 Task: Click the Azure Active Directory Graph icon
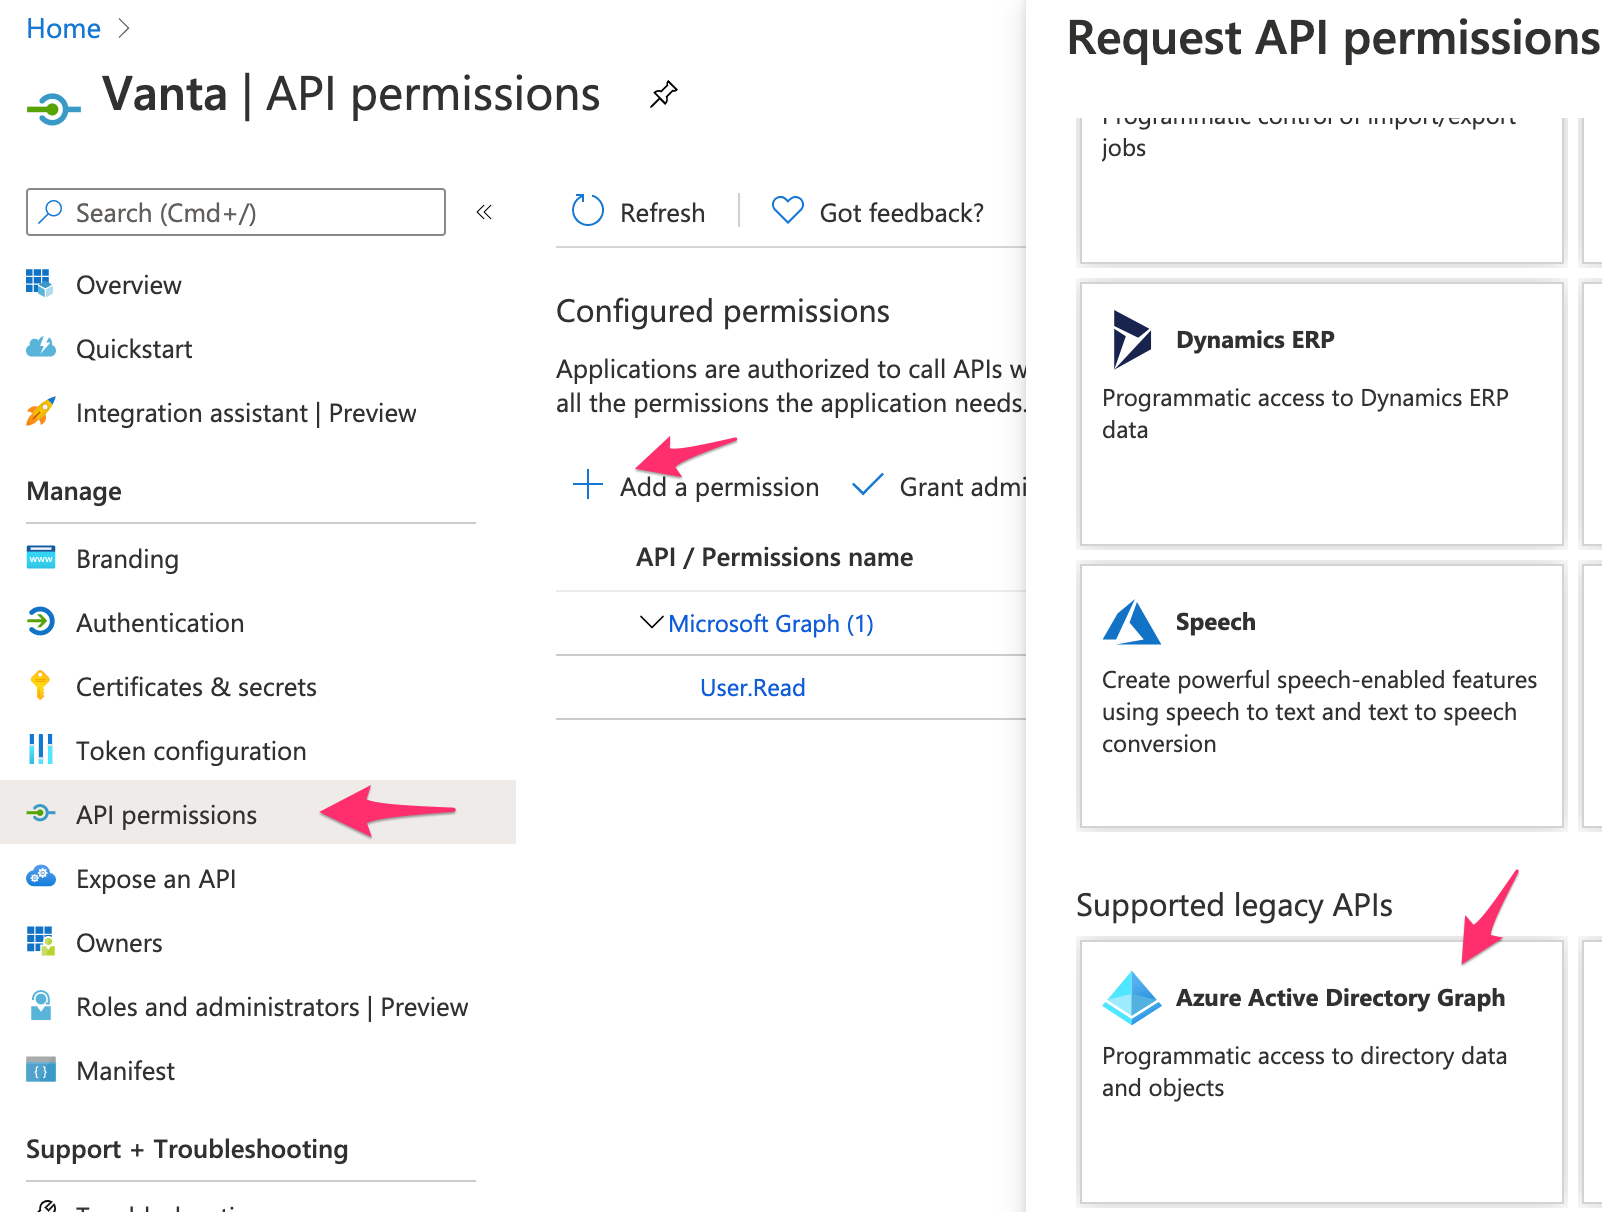[x=1132, y=998]
